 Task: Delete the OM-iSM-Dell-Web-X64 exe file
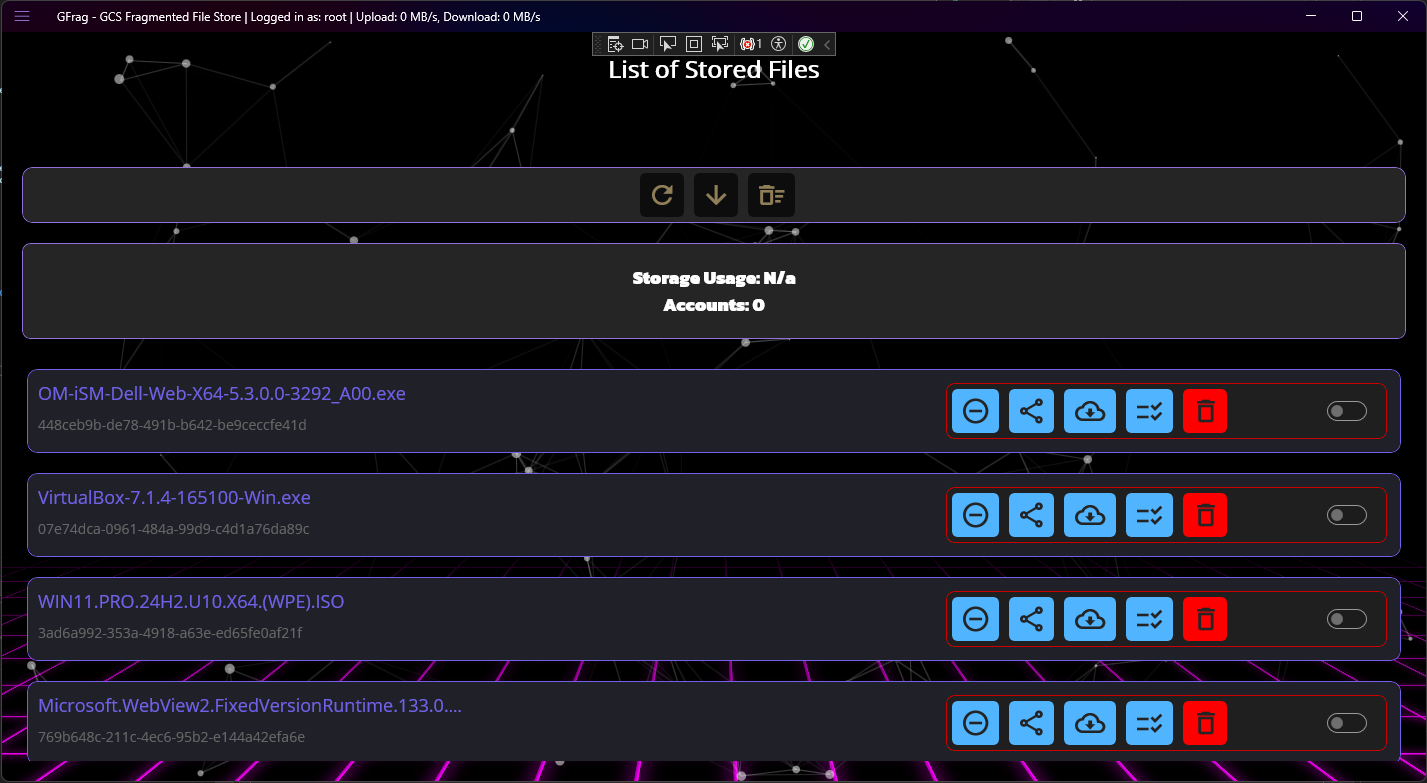(x=1205, y=411)
